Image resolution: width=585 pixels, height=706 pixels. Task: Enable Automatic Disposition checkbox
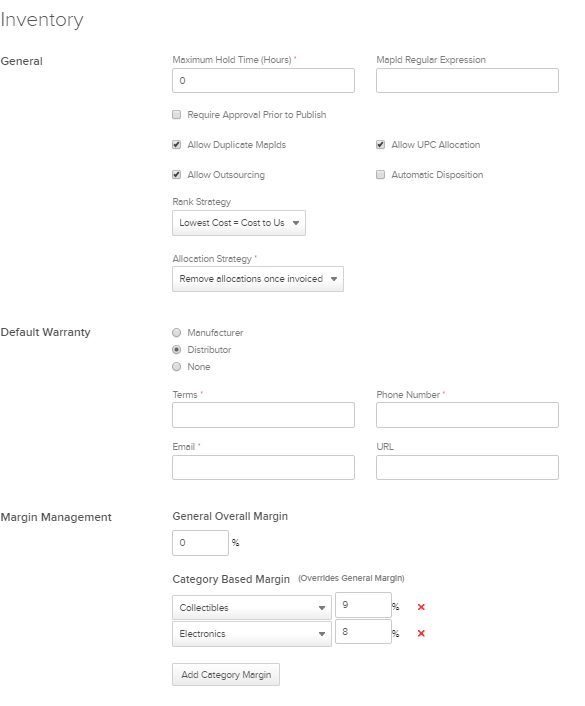pos(381,175)
